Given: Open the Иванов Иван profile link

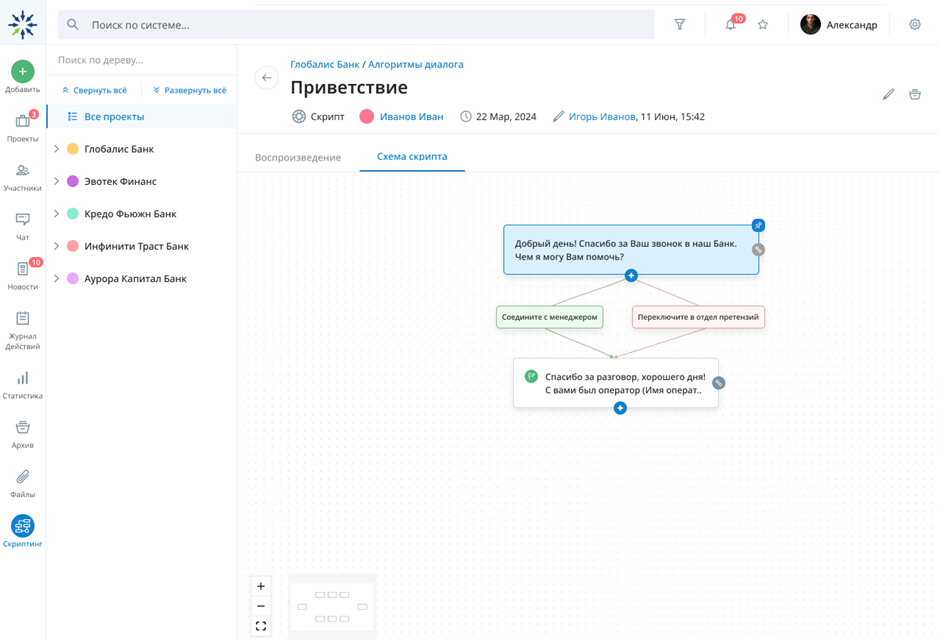Looking at the screenshot, I should pos(411,117).
